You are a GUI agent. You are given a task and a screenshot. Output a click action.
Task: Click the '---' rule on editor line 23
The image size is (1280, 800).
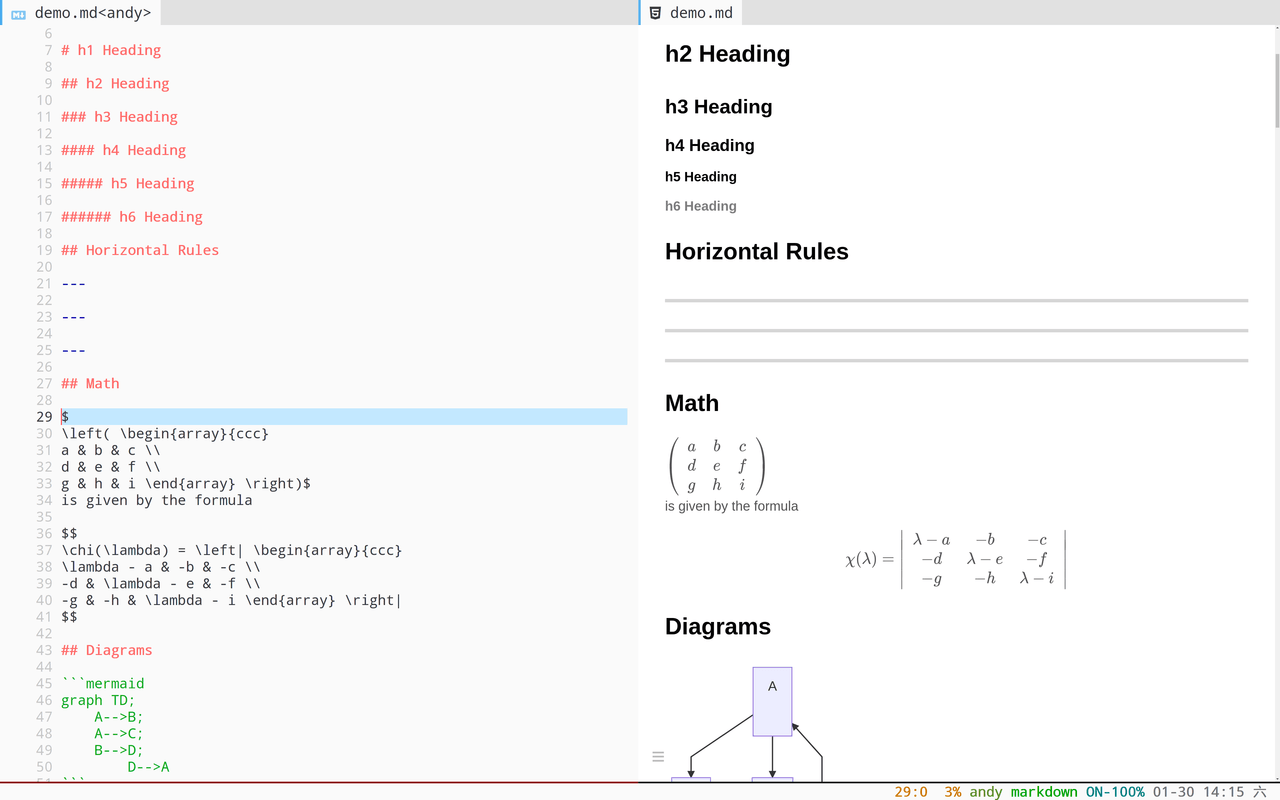point(73,317)
